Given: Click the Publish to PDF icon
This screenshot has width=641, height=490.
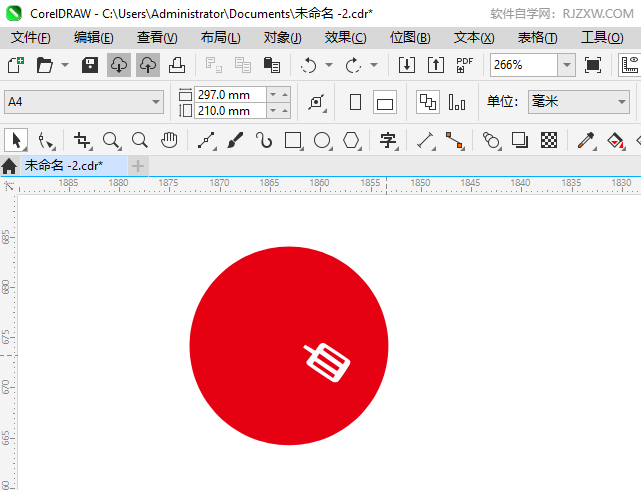Looking at the screenshot, I should click(x=464, y=65).
